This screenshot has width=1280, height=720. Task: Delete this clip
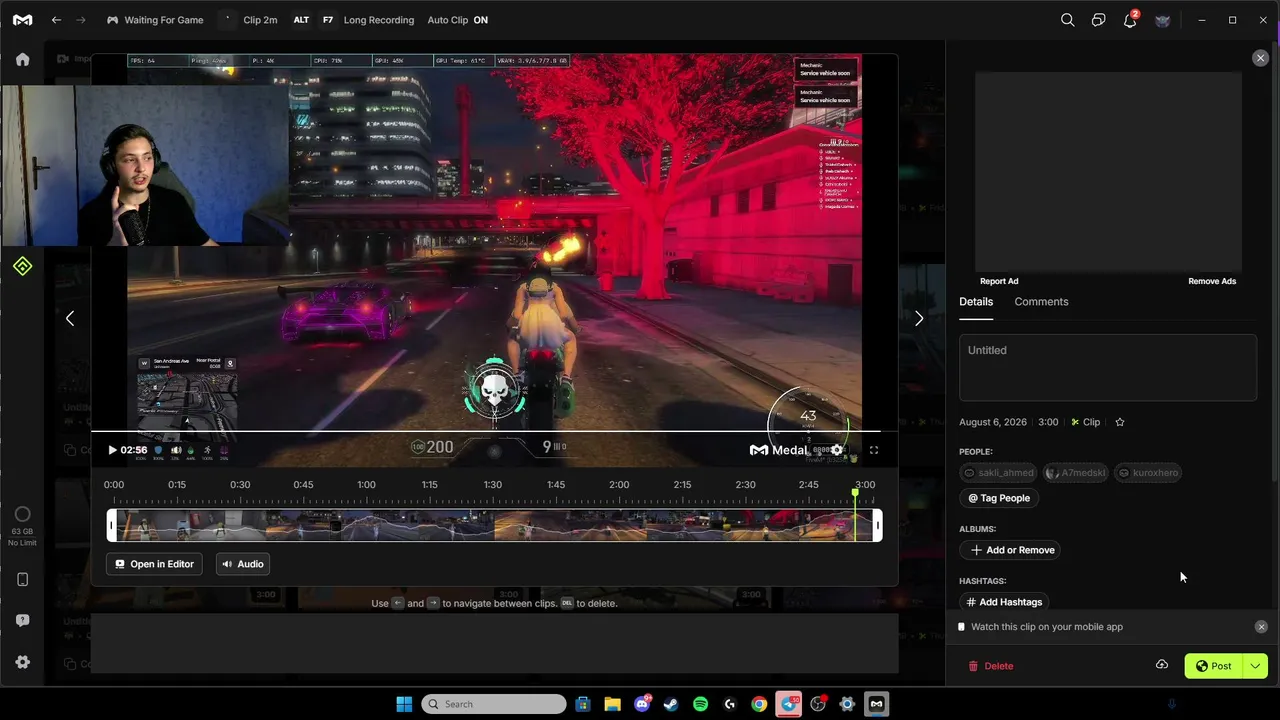click(x=990, y=666)
